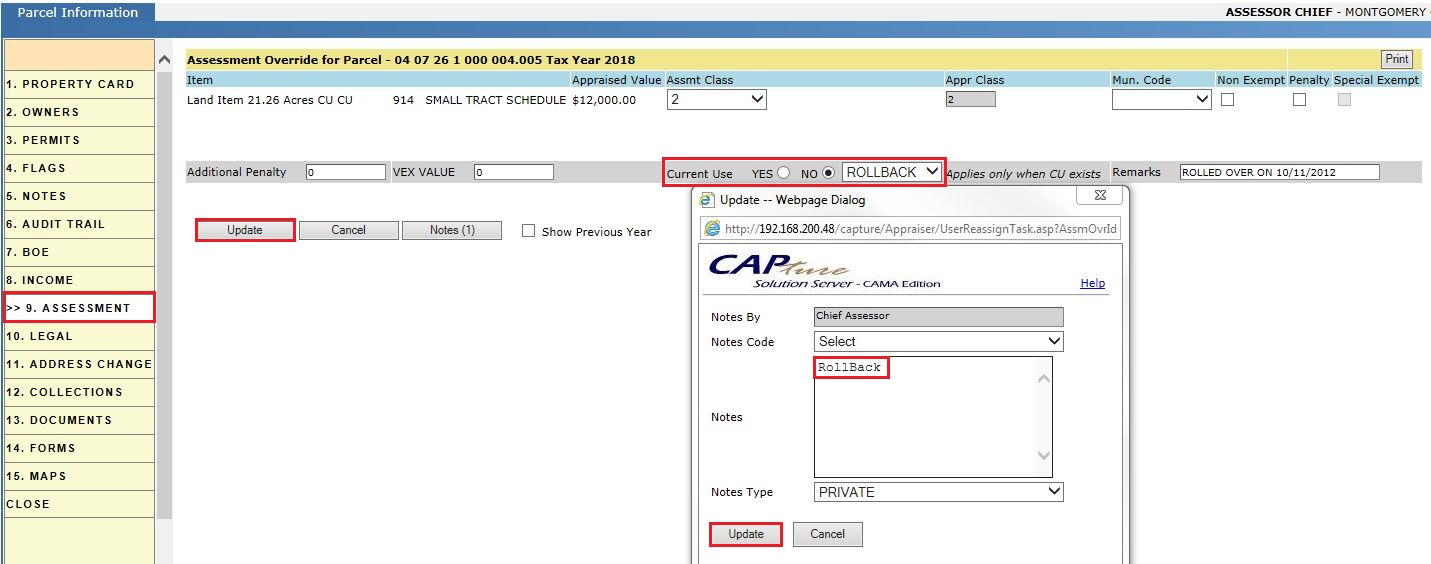
Task: Click the IE page icon in address bar
Action: point(713,228)
